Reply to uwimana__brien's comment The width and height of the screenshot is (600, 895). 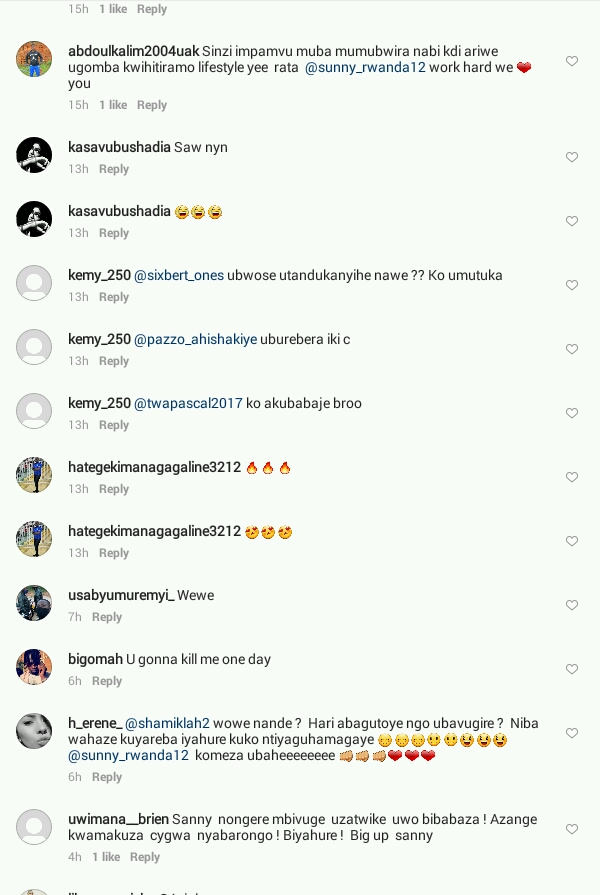point(144,857)
